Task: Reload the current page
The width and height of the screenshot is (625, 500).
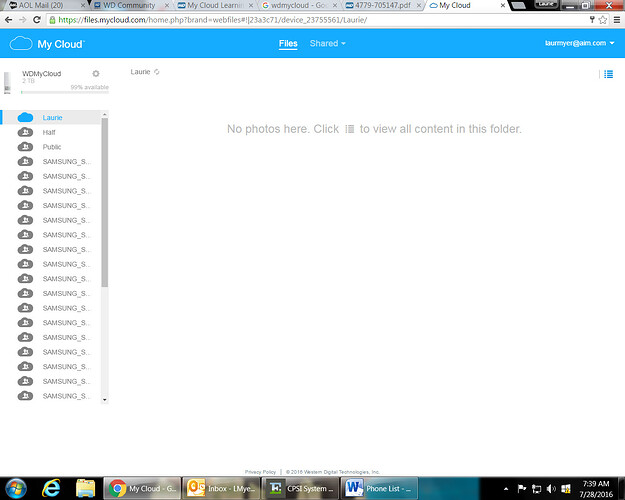Action: pyautogui.click(x=37, y=20)
